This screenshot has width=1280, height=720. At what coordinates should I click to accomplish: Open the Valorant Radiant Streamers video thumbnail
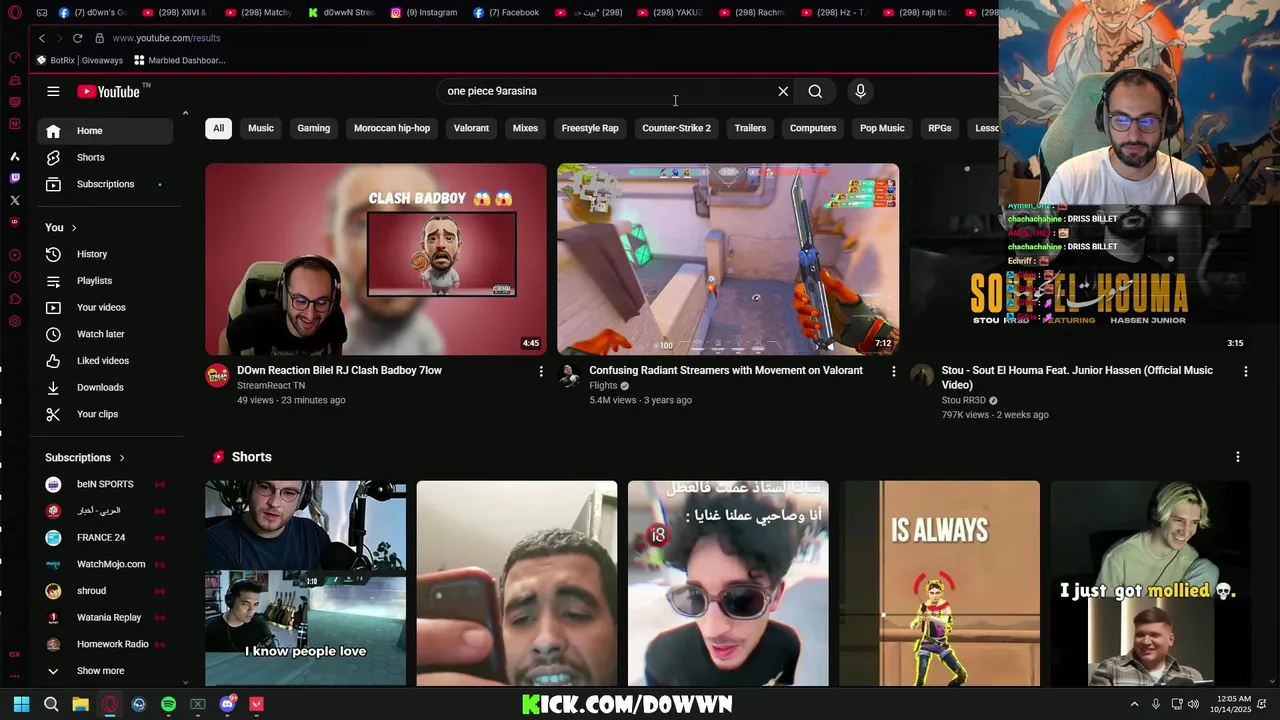click(728, 259)
